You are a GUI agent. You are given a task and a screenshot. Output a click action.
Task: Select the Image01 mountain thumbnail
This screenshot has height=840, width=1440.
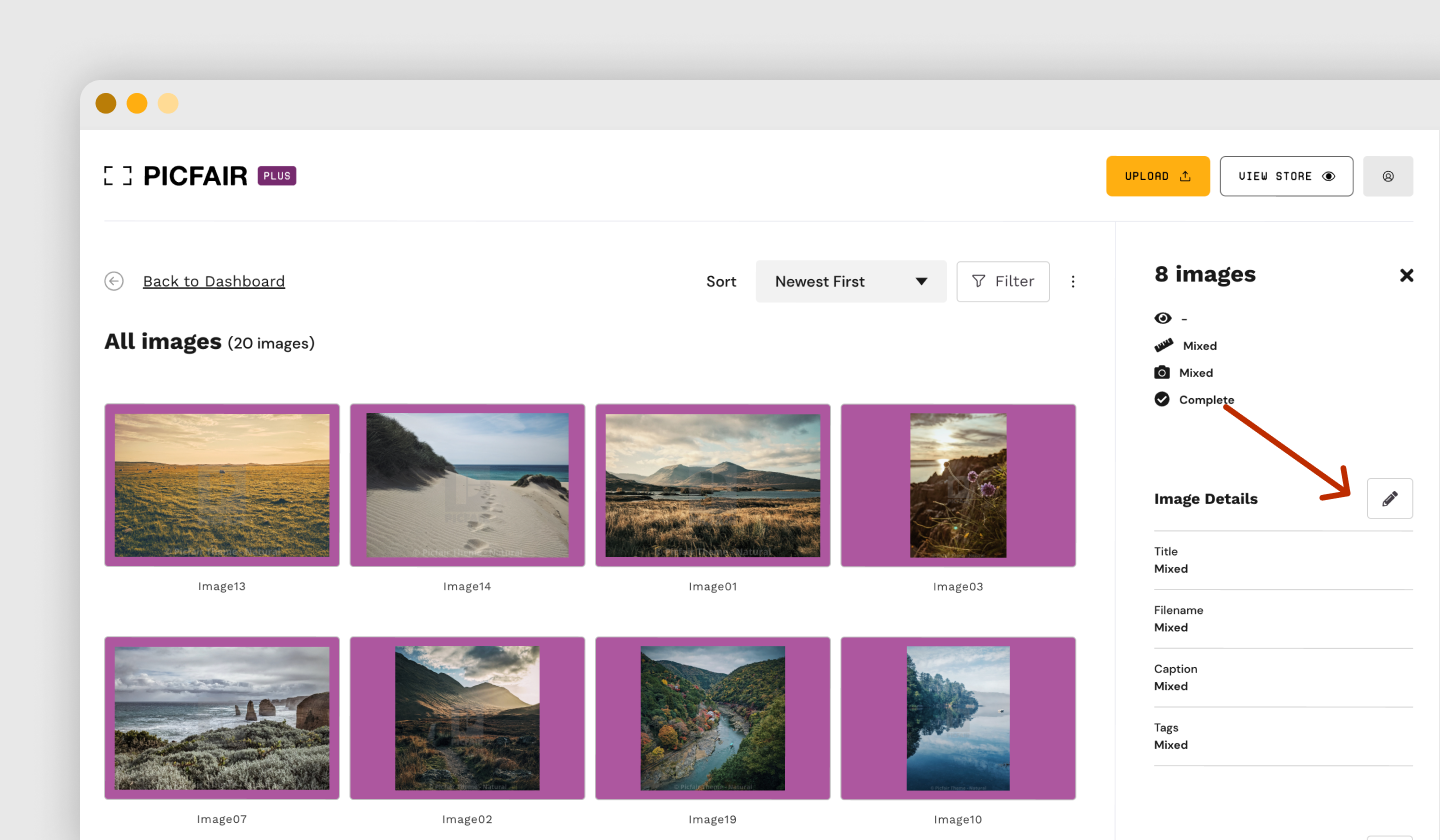[713, 485]
